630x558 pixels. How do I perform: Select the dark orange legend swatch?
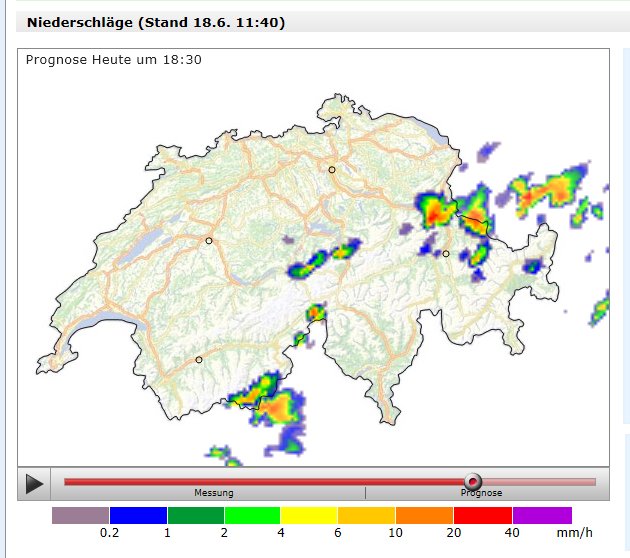pyautogui.click(x=425, y=515)
